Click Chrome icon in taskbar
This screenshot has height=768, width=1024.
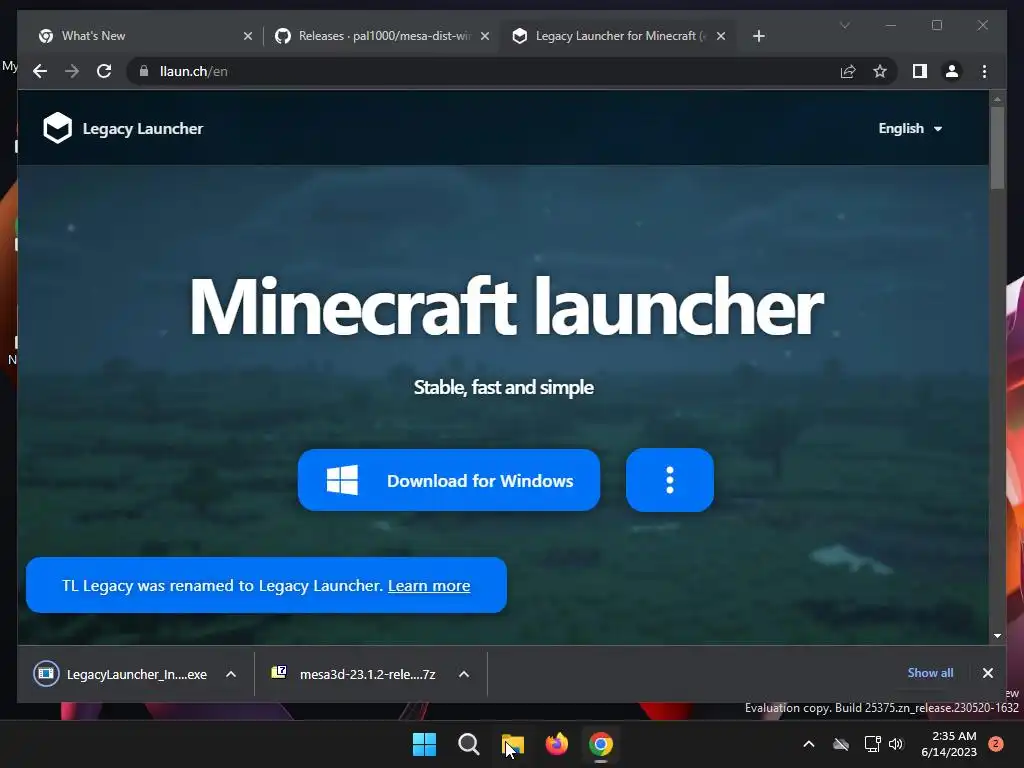tap(601, 744)
